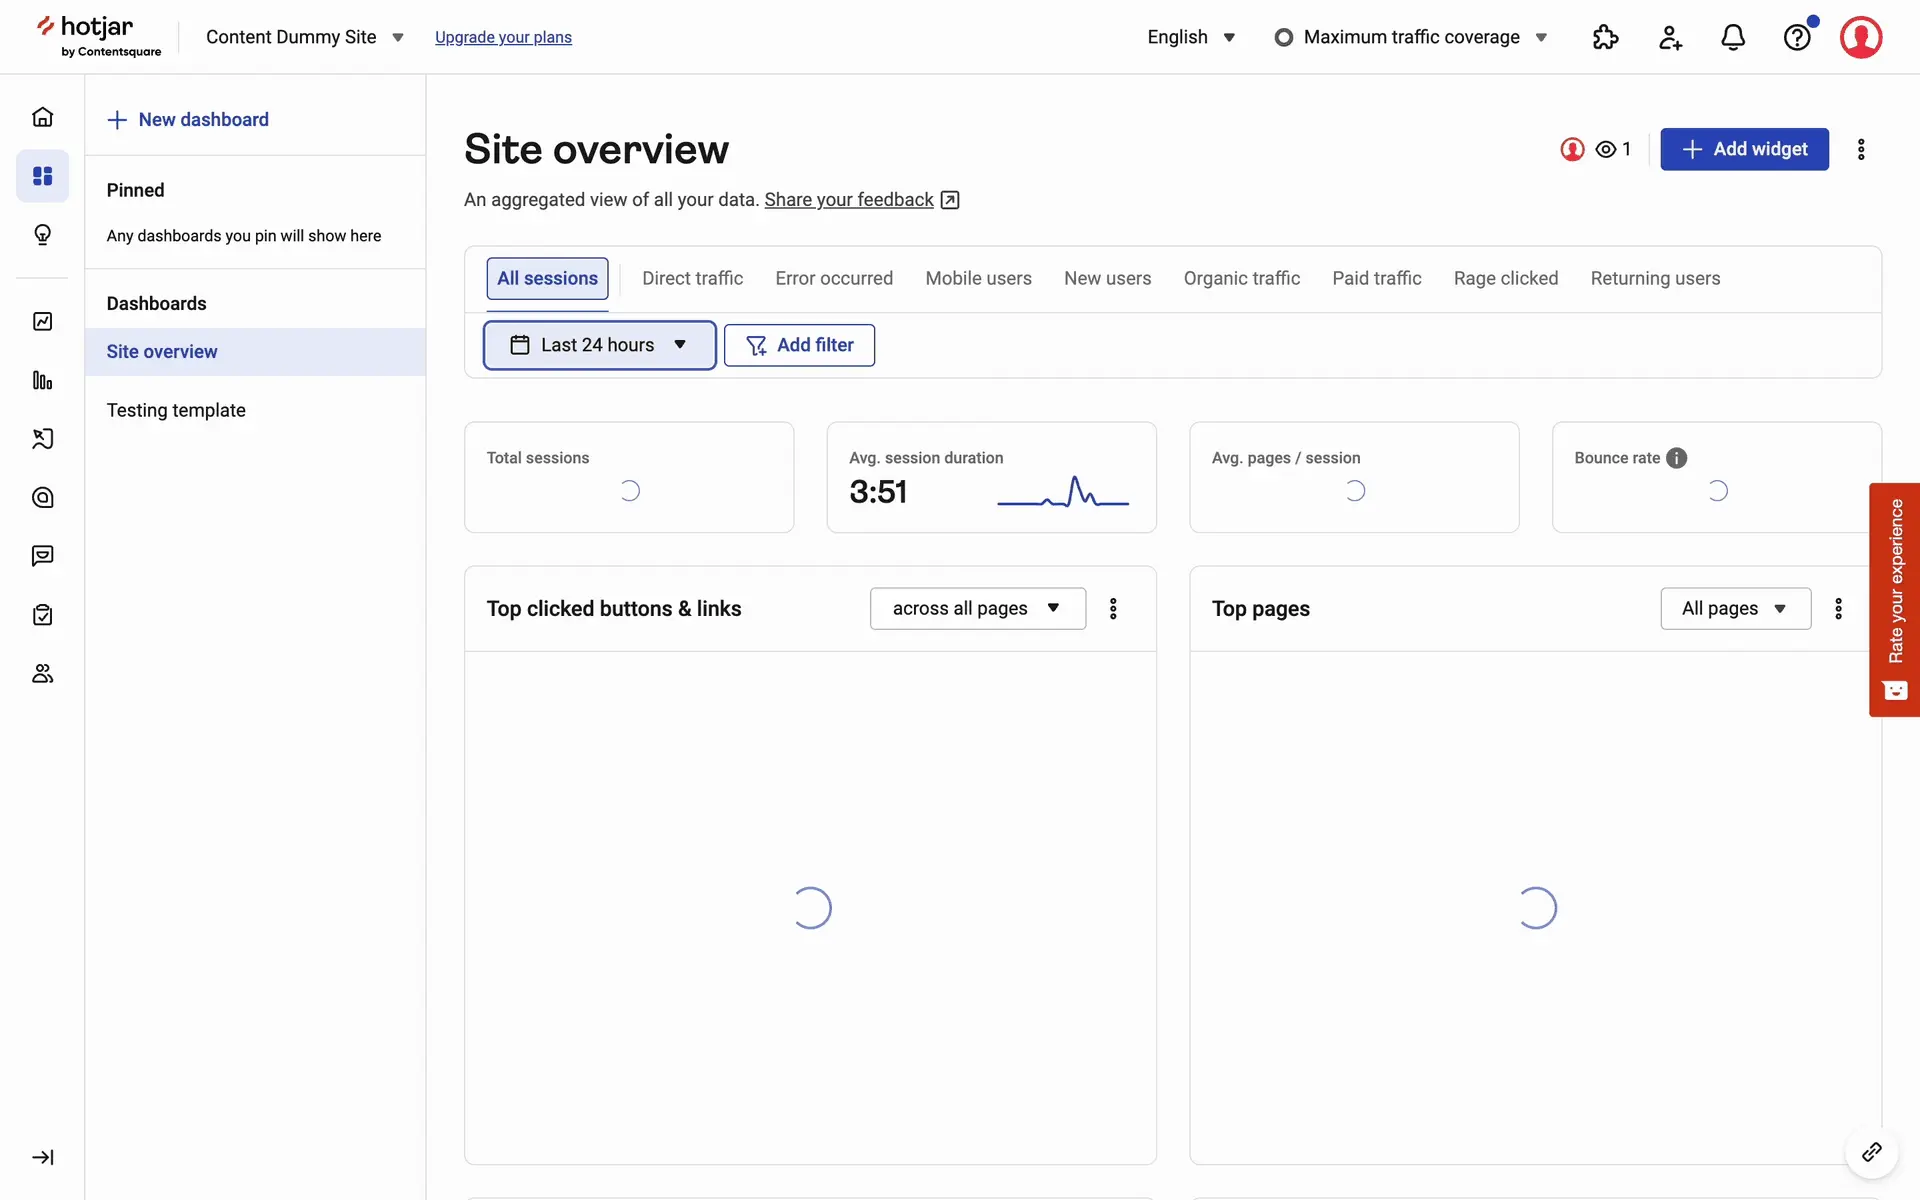Image resolution: width=1920 pixels, height=1200 pixels.
Task: Switch to the Rage clicked tab
Action: (x=1505, y=278)
